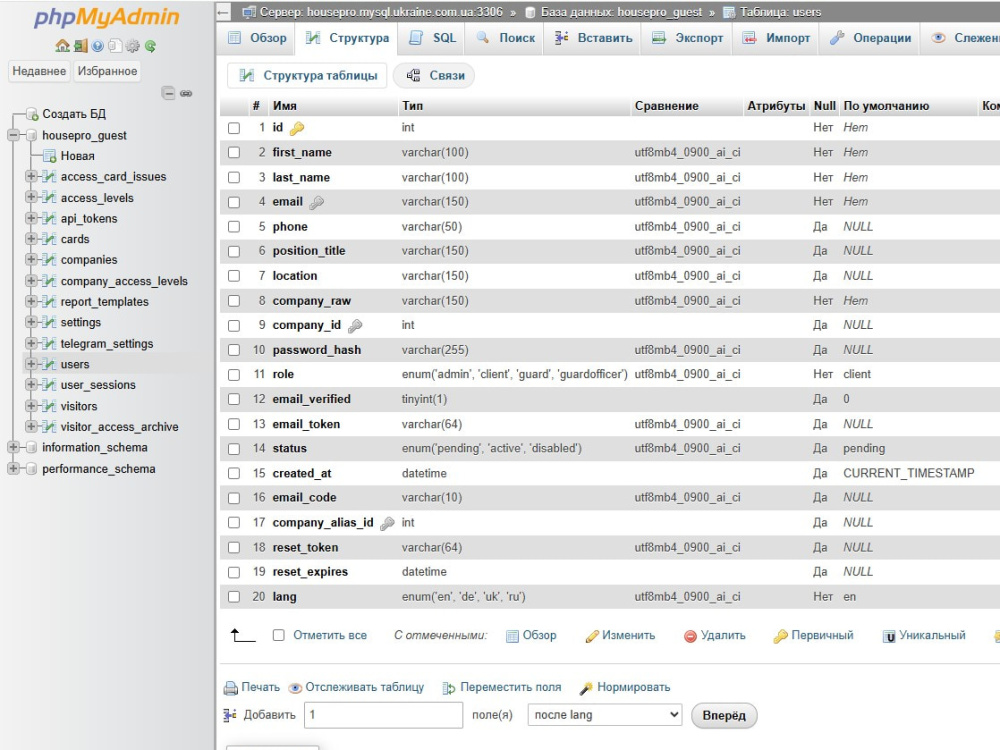The height and width of the screenshot is (750, 1000).
Task: Tick the checkbox for email column
Action: tap(234, 202)
